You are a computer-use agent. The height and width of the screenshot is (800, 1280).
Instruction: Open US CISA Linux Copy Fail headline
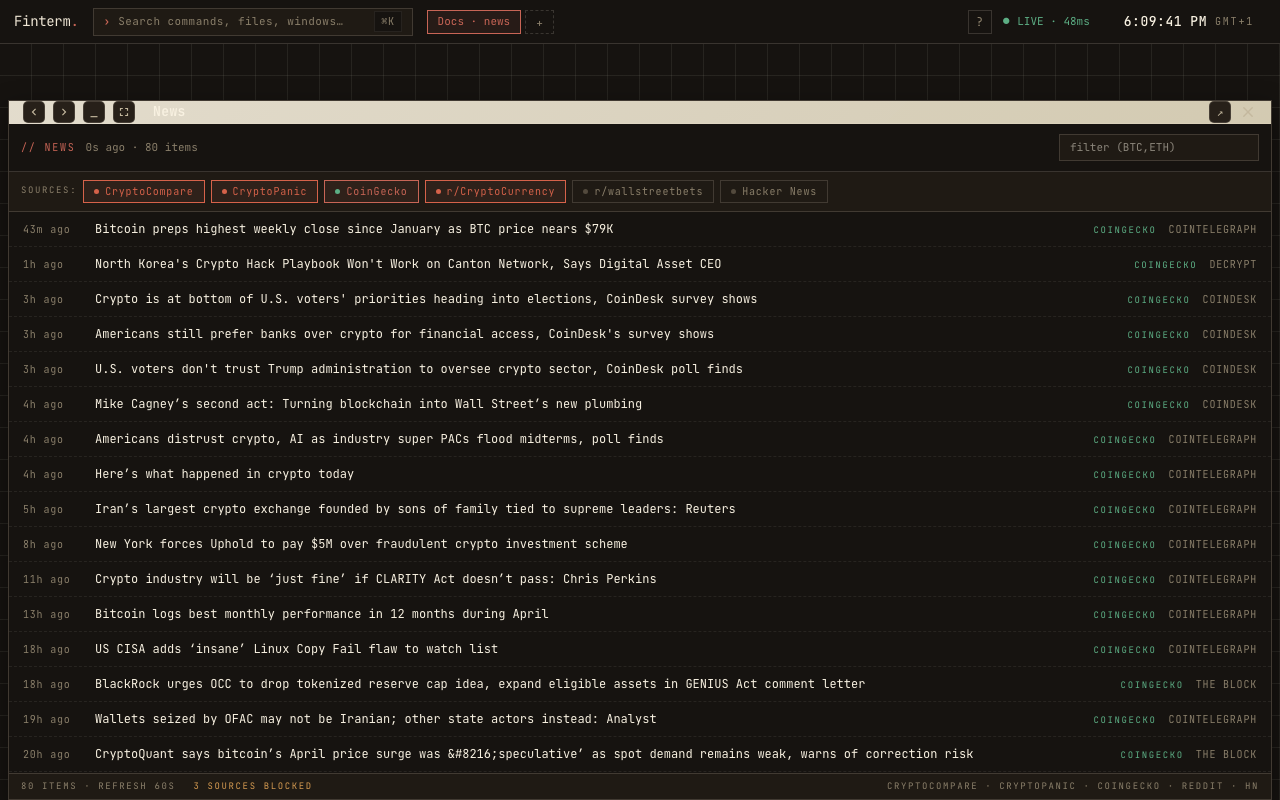click(x=297, y=650)
